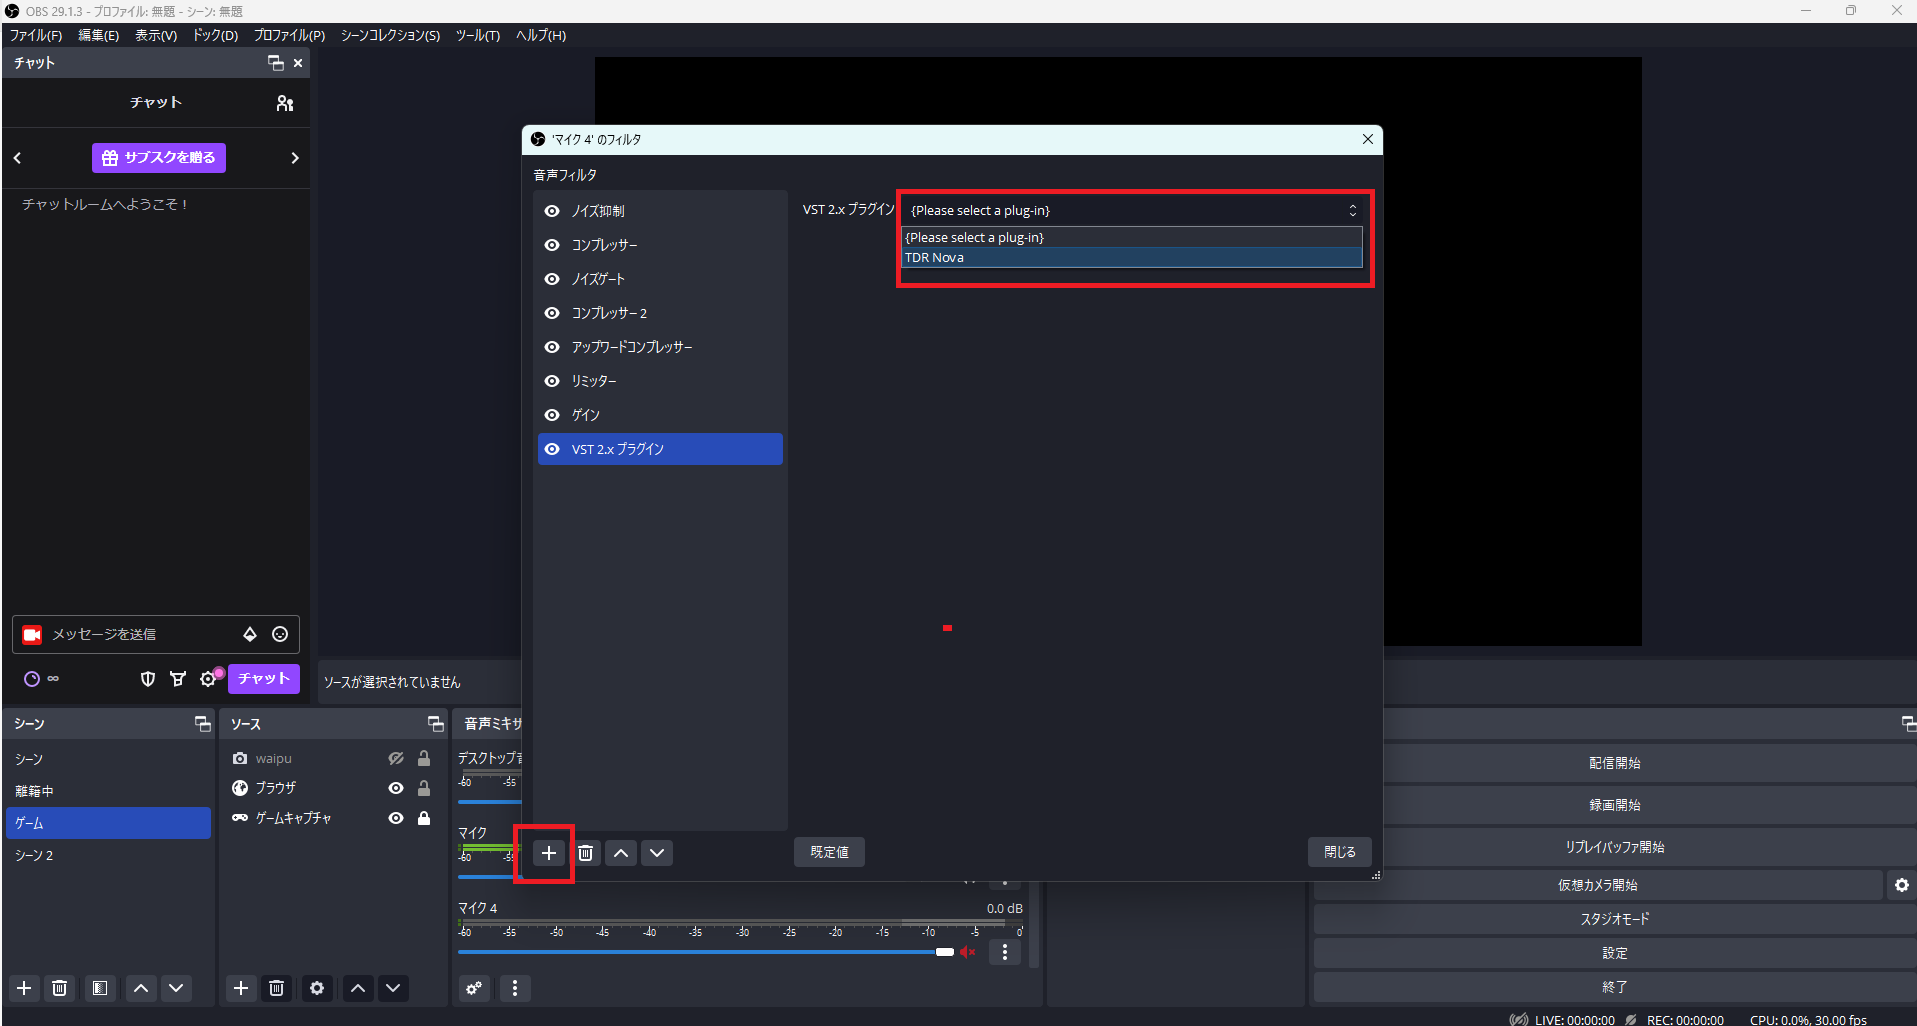Open audio mixer menu dots at bottom
The image size is (1917, 1026).
[515, 988]
